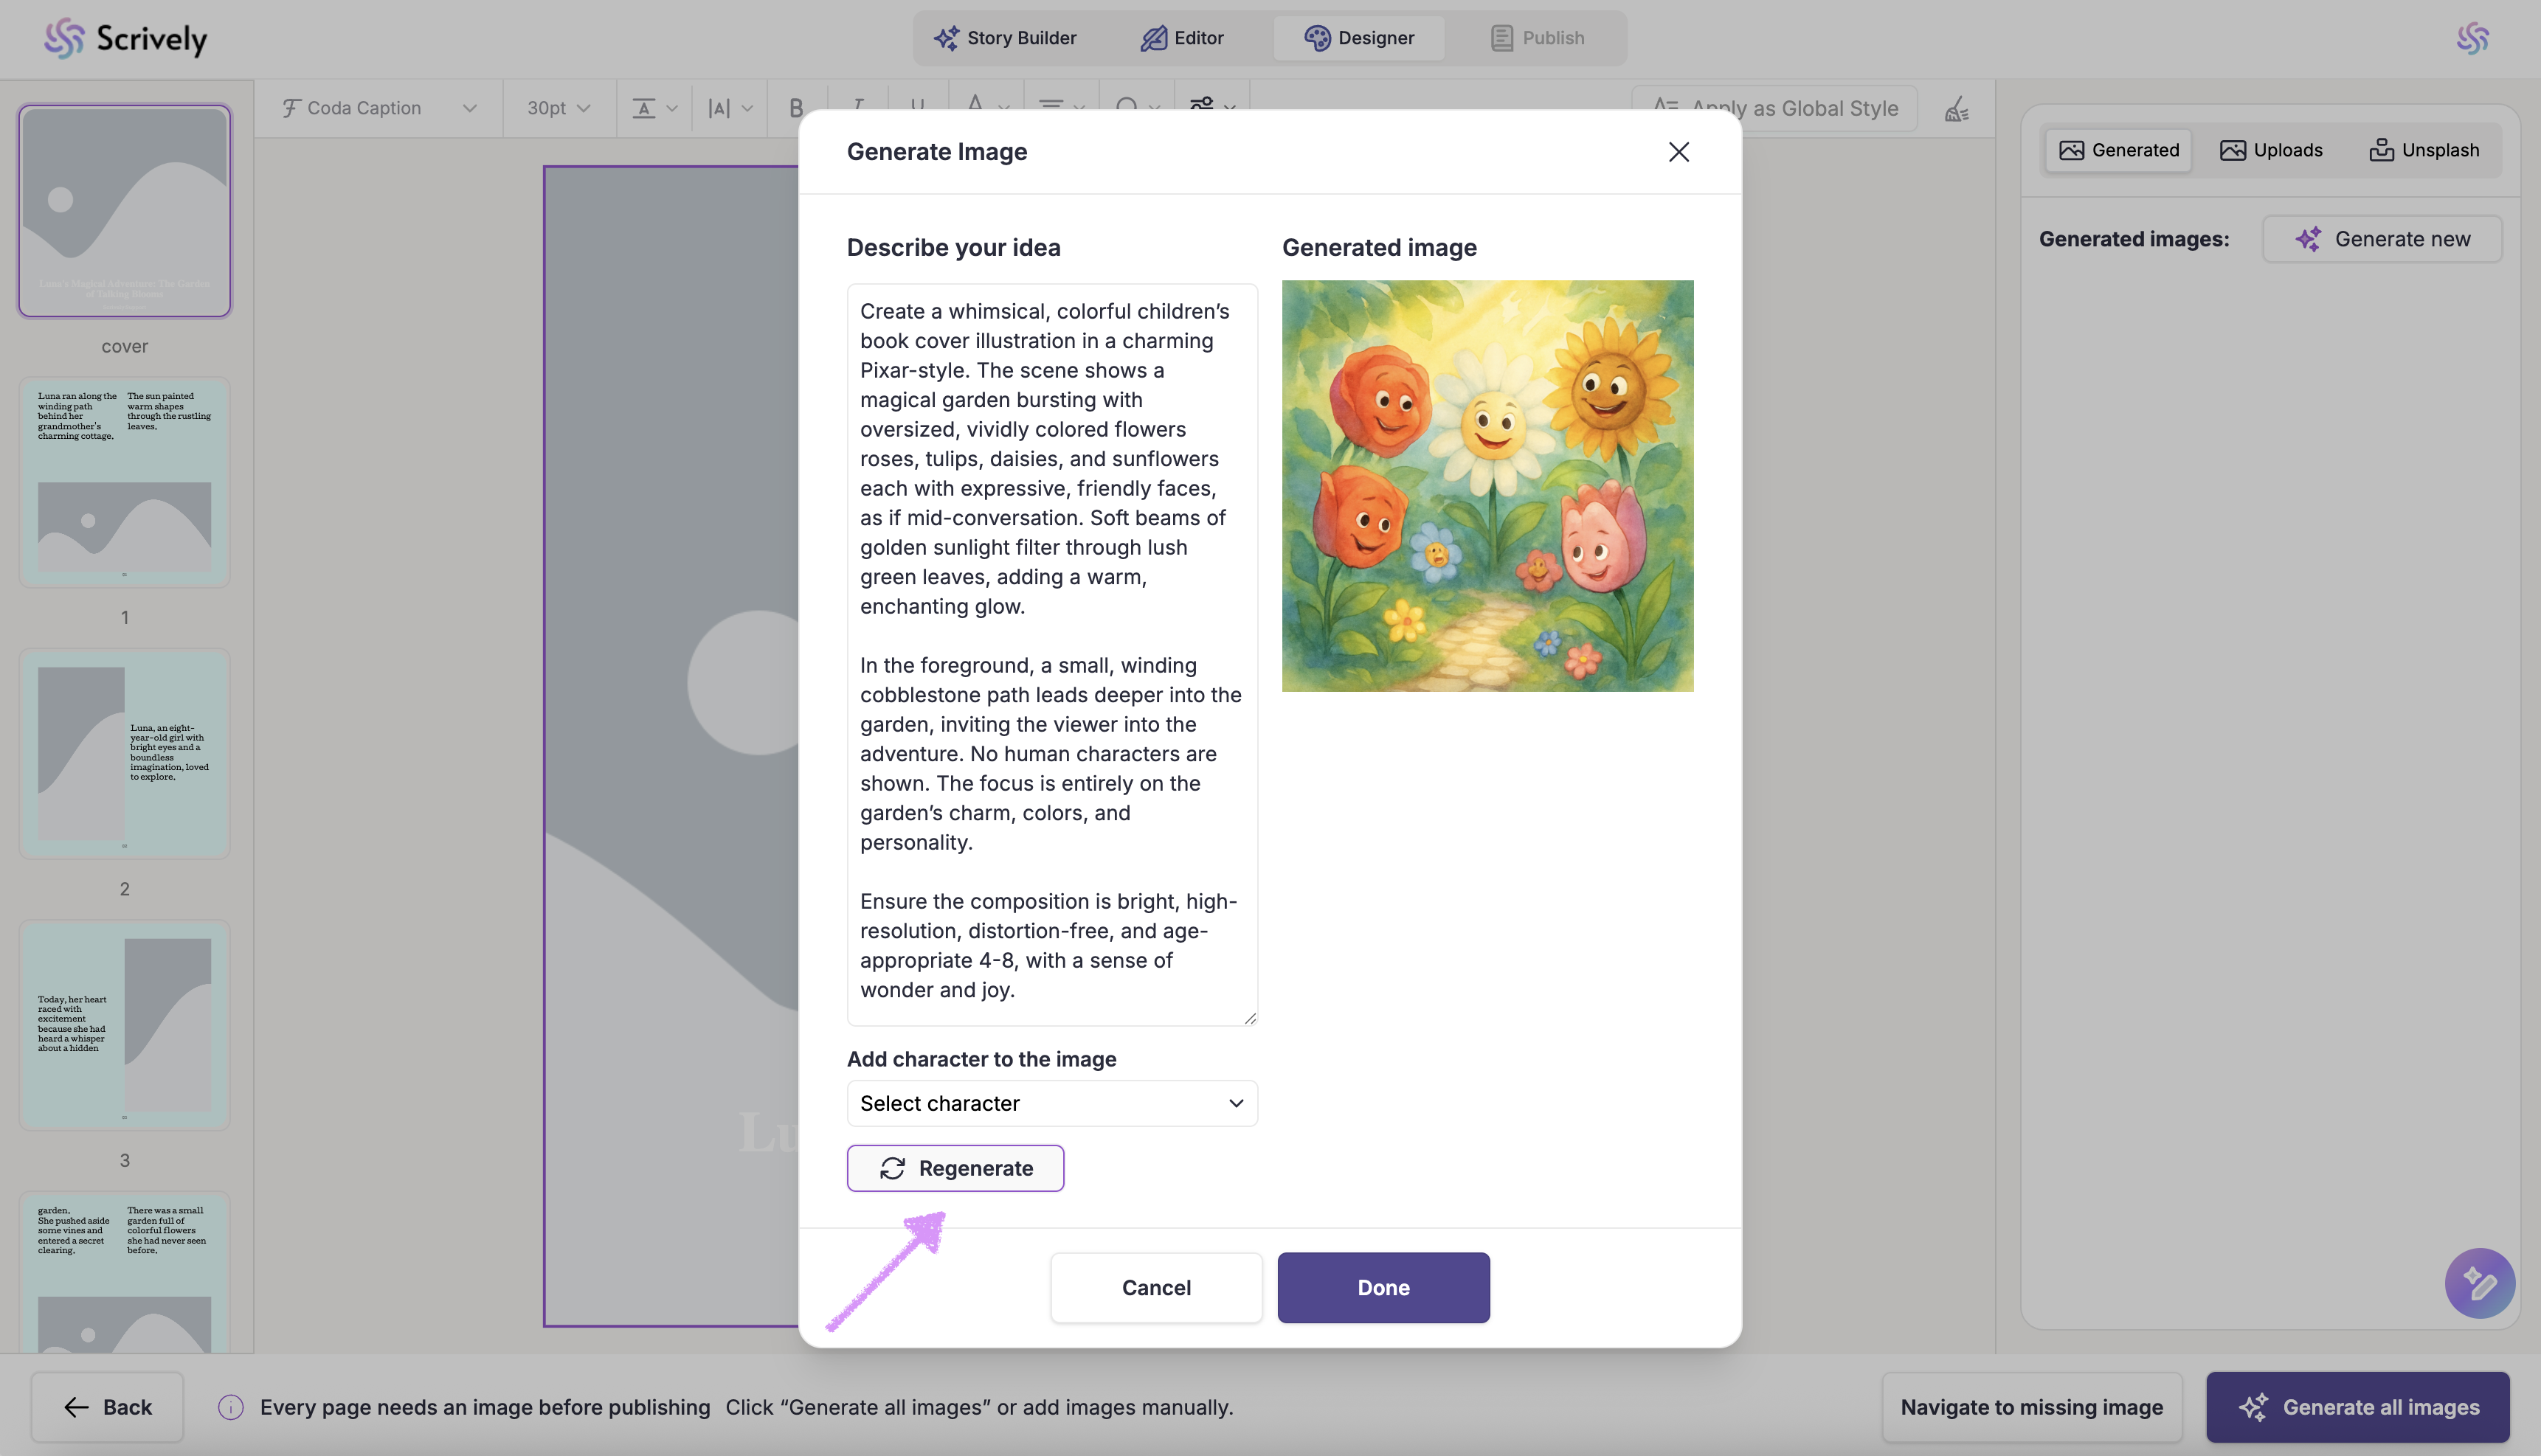Screen dimensions: 2541x1456
Task: Switch to the Editor tab
Action: click(1182, 38)
